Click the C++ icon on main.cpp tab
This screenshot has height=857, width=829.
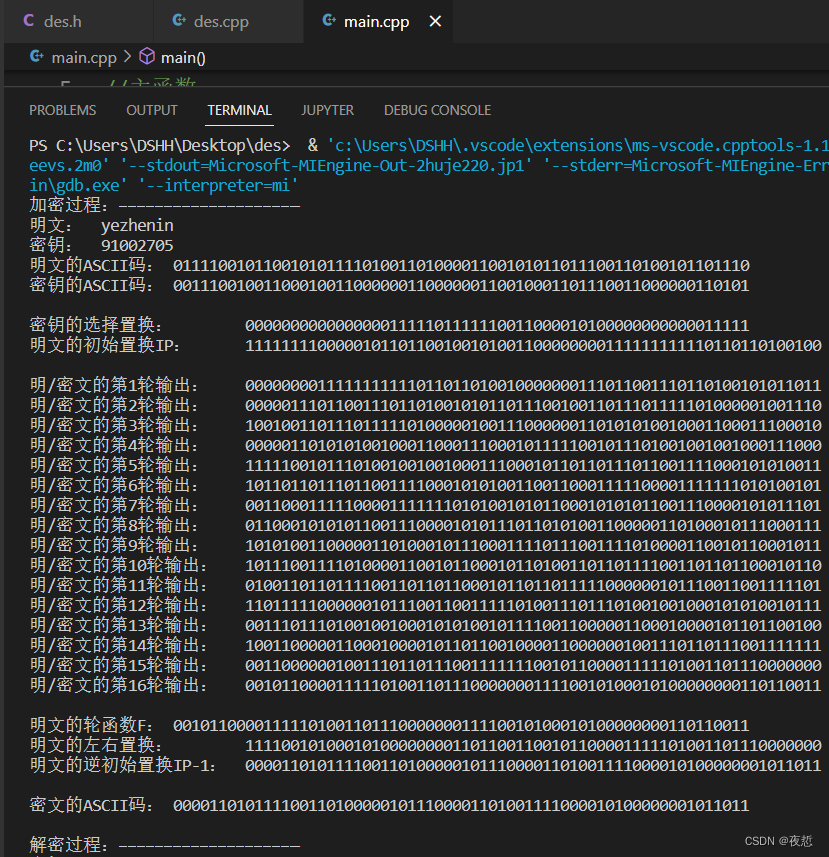(x=328, y=21)
